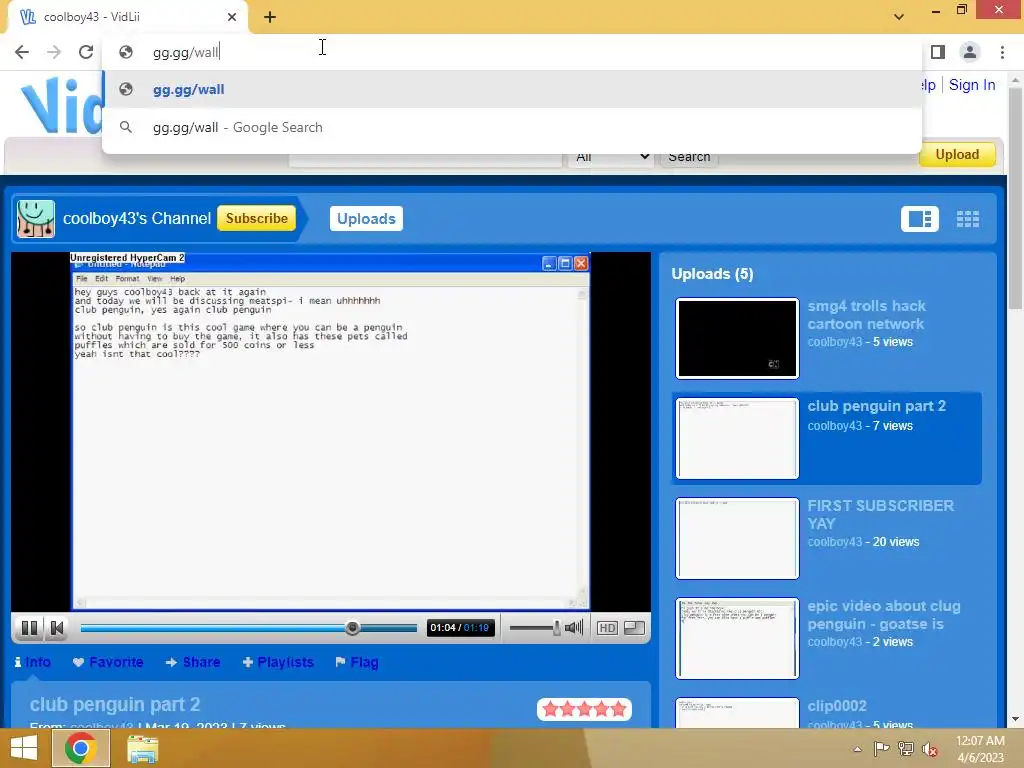Click coolboy43's channel avatar
The height and width of the screenshot is (768, 1024).
pyautogui.click(x=36, y=219)
